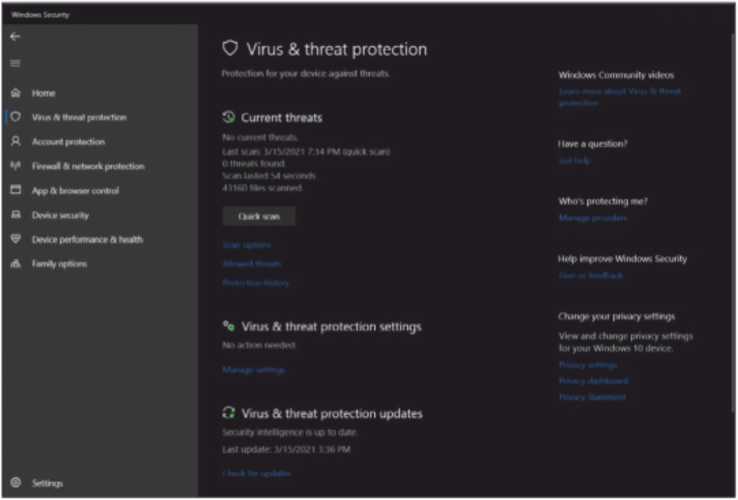Viewport: 738px width, 500px height.
Task: Click "Virus & threat protection settings" heading
Action: click(331, 326)
